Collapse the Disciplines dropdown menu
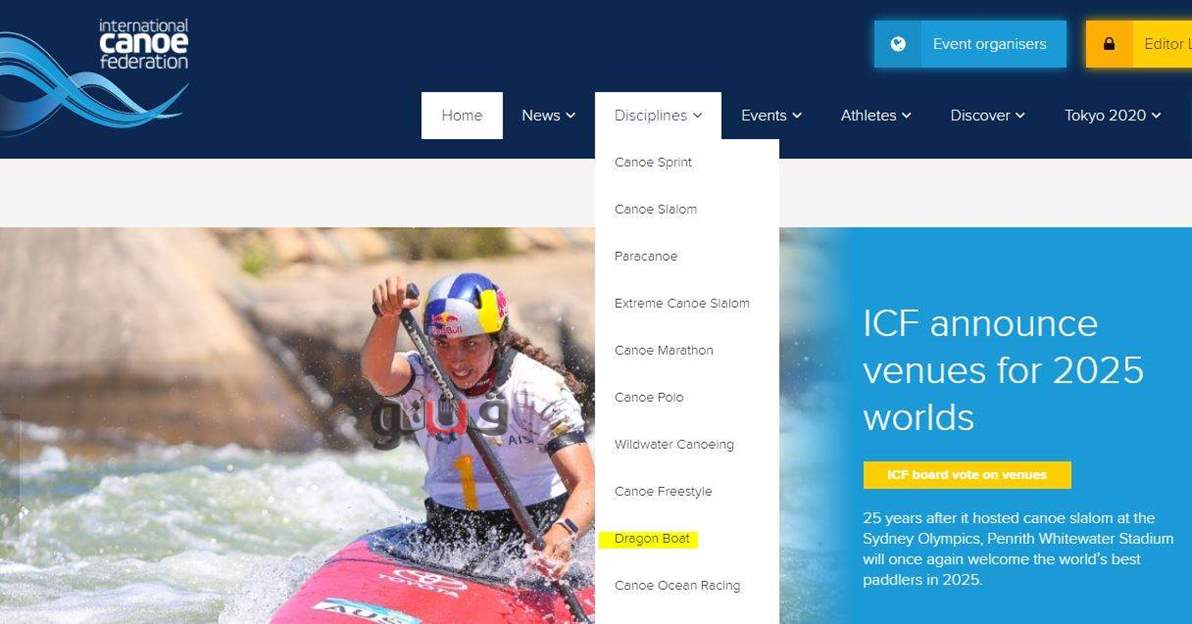Viewport: 1192px width, 624px height. click(658, 116)
